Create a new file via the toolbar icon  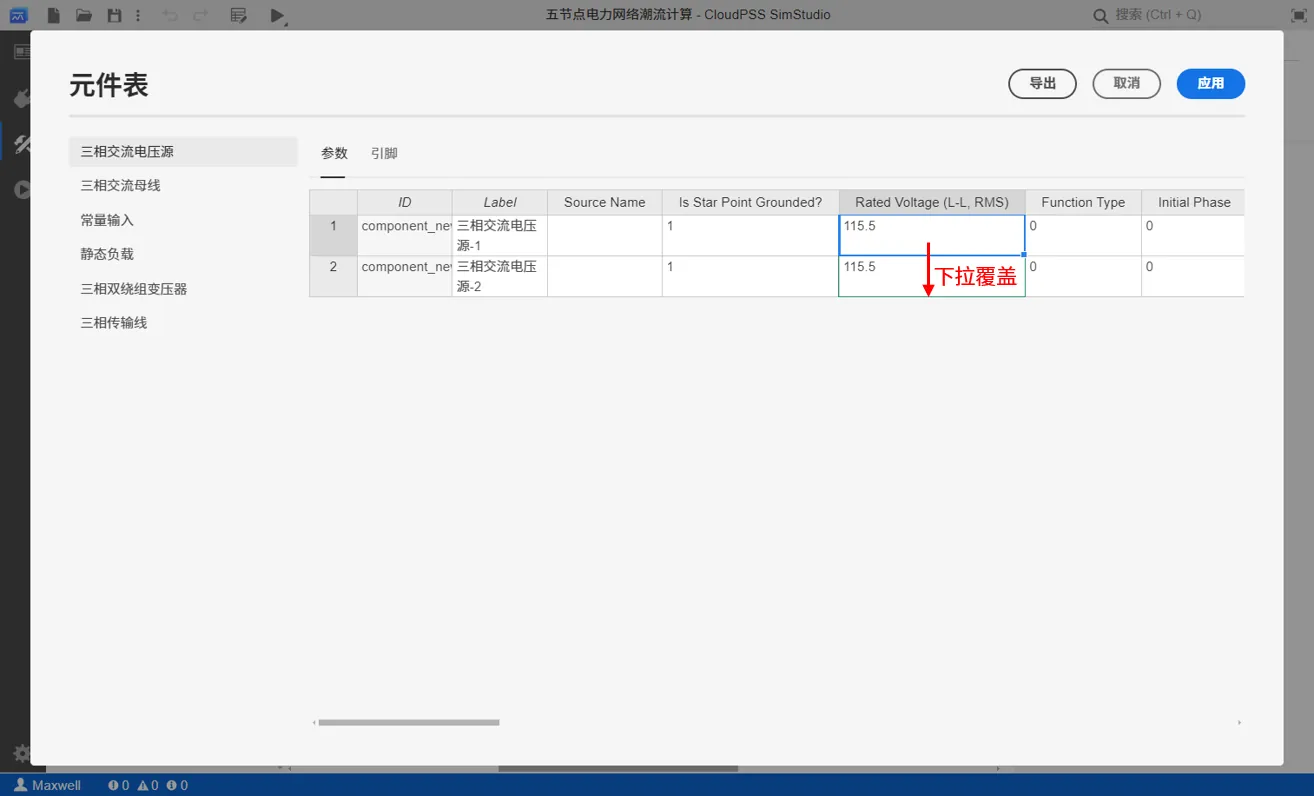tap(54, 15)
